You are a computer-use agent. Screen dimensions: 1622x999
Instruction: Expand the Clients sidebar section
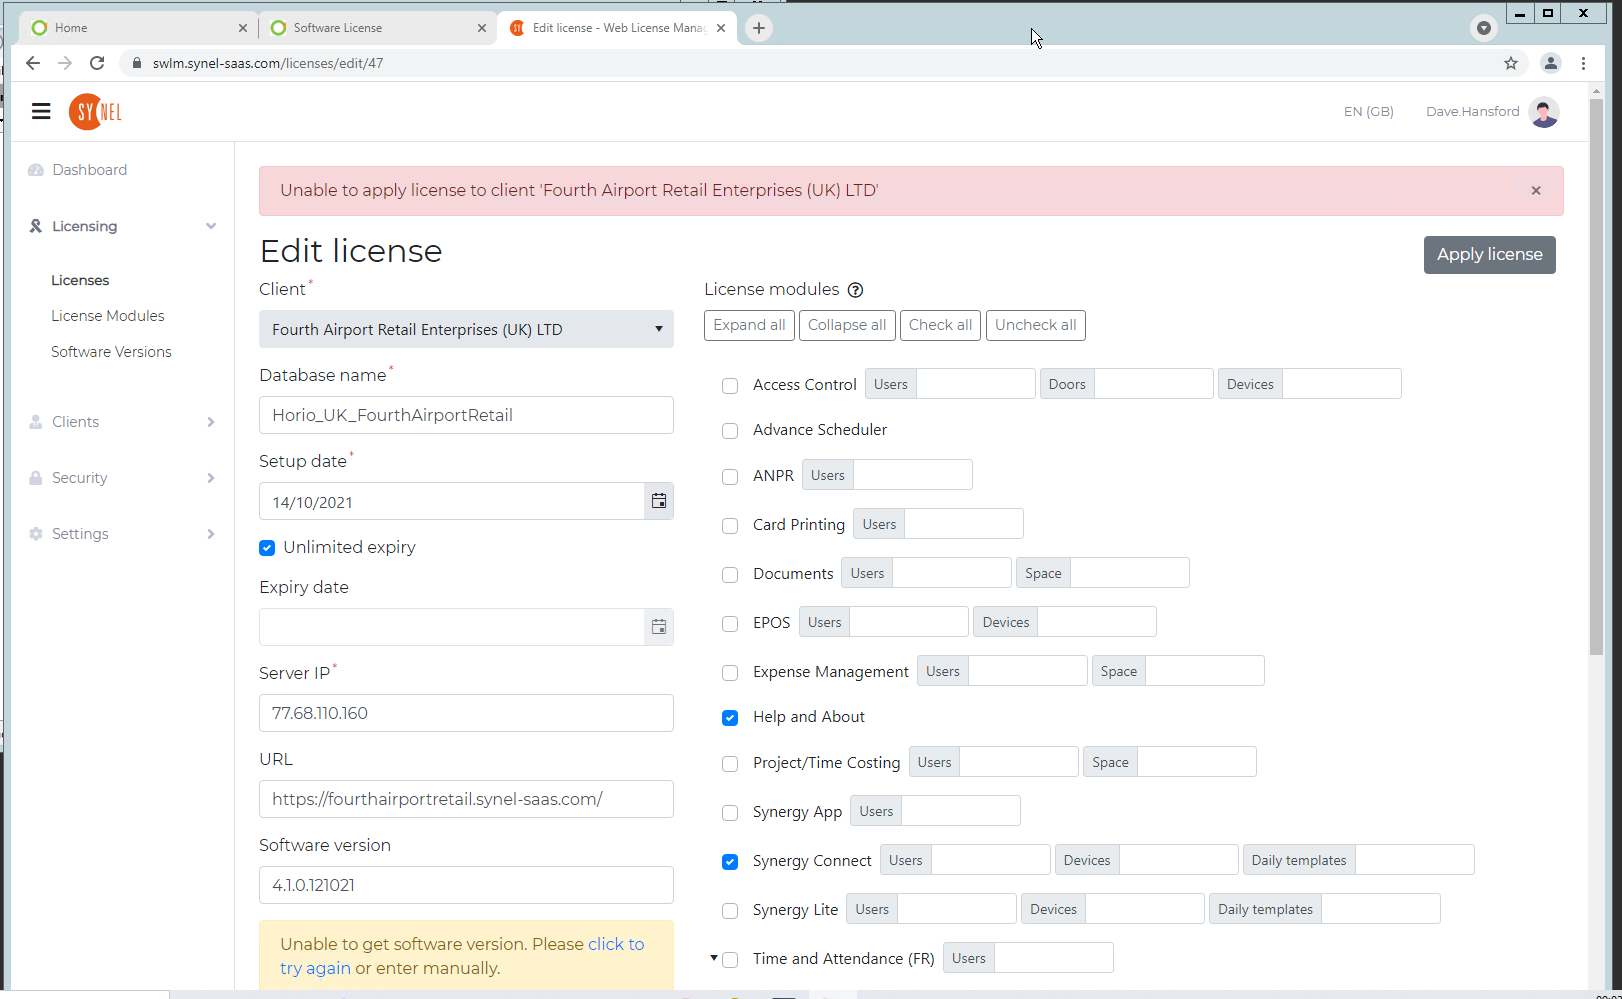coord(211,422)
